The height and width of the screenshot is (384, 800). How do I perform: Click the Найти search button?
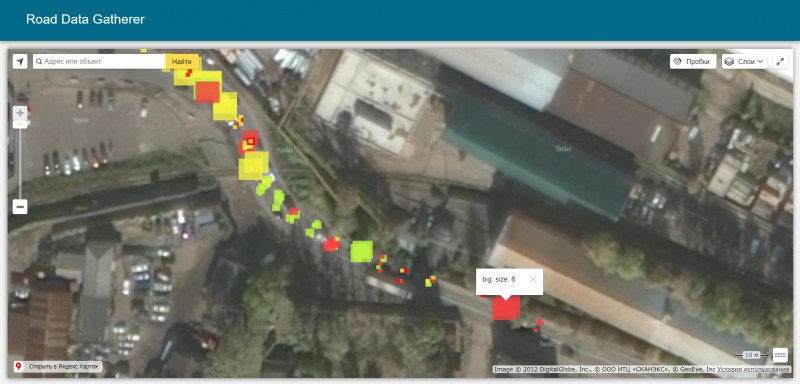point(182,62)
